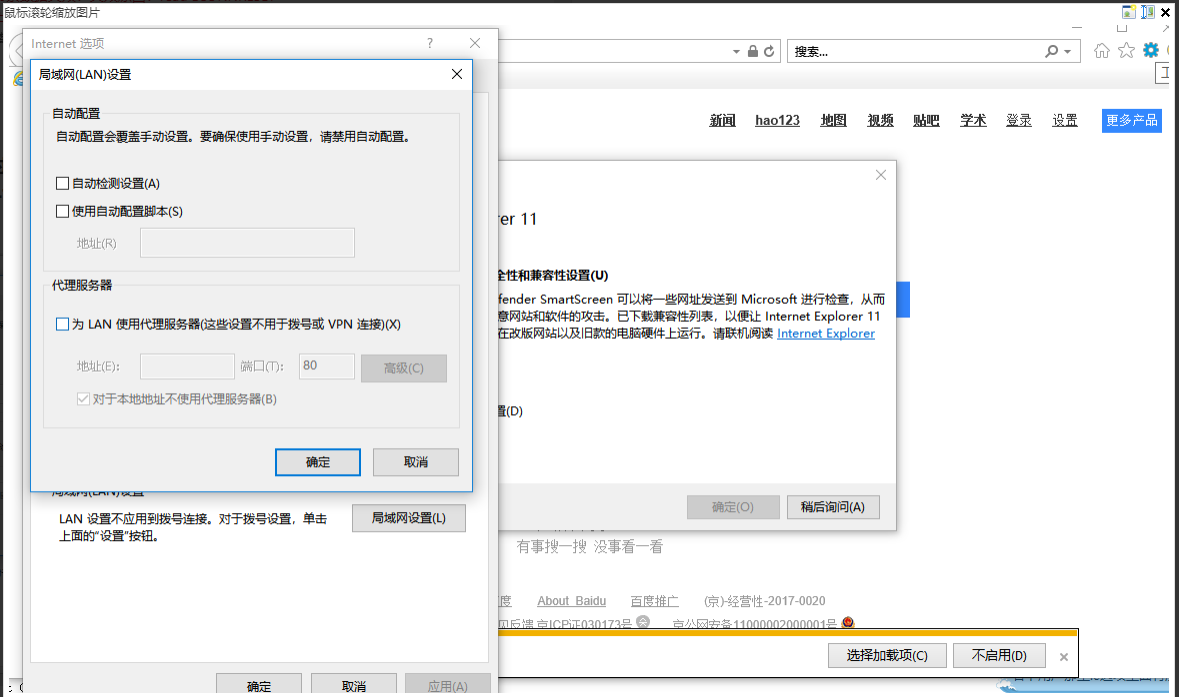
Task: Click the image viewer fit-to-window icon
Action: coord(1147,12)
